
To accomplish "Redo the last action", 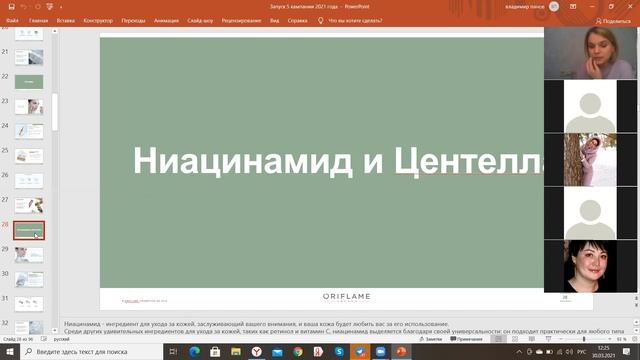I will (x=38, y=7).
